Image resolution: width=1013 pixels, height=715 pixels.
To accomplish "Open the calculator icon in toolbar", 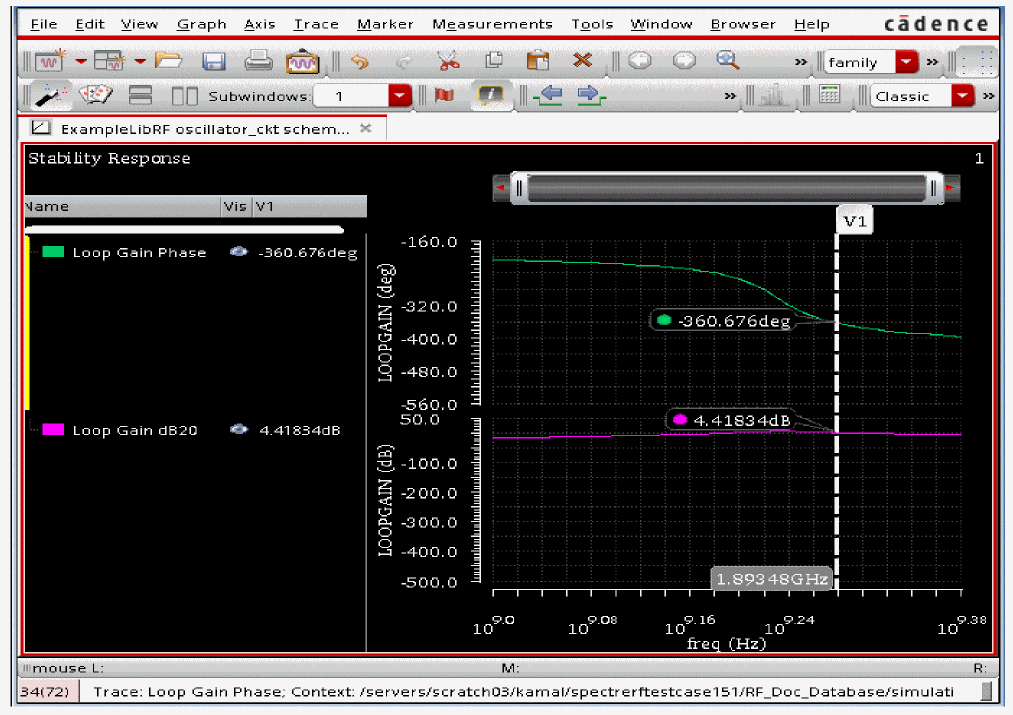I will coord(829,95).
